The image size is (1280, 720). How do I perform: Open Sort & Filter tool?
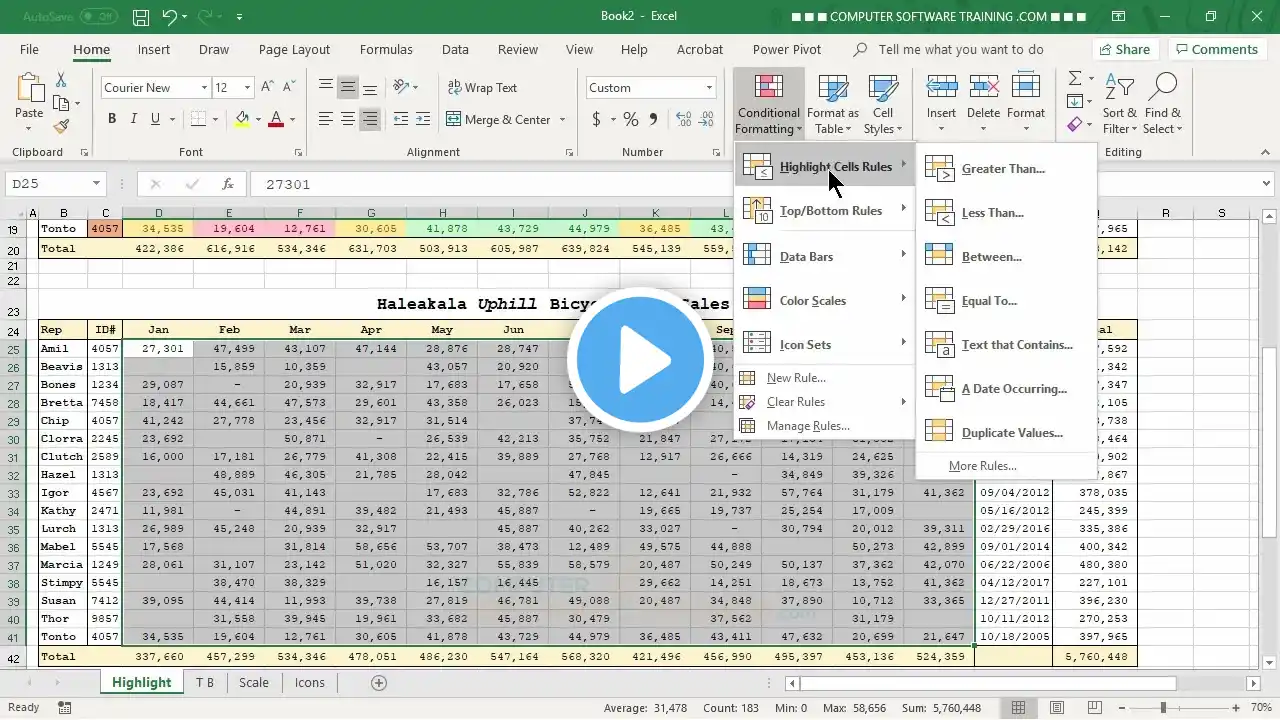[x=1120, y=103]
